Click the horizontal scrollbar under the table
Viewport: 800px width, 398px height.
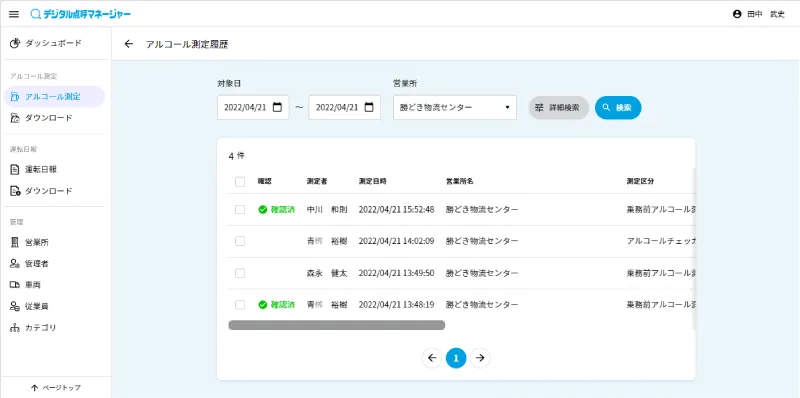pos(337,325)
